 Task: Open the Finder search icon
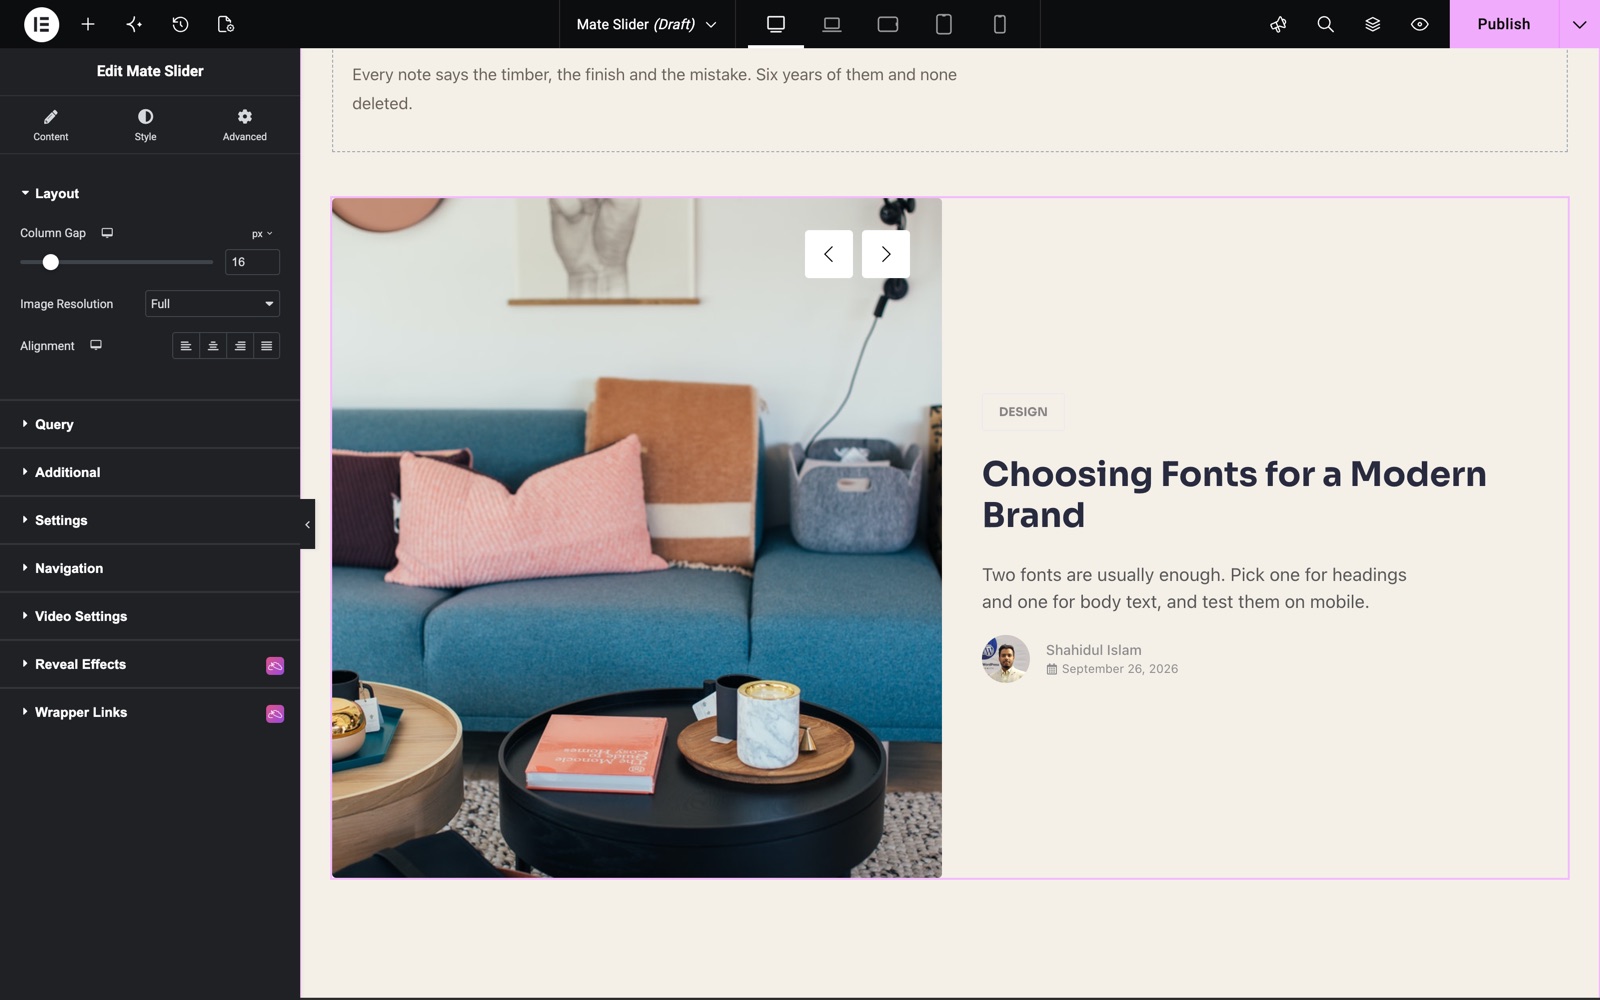point(1325,24)
